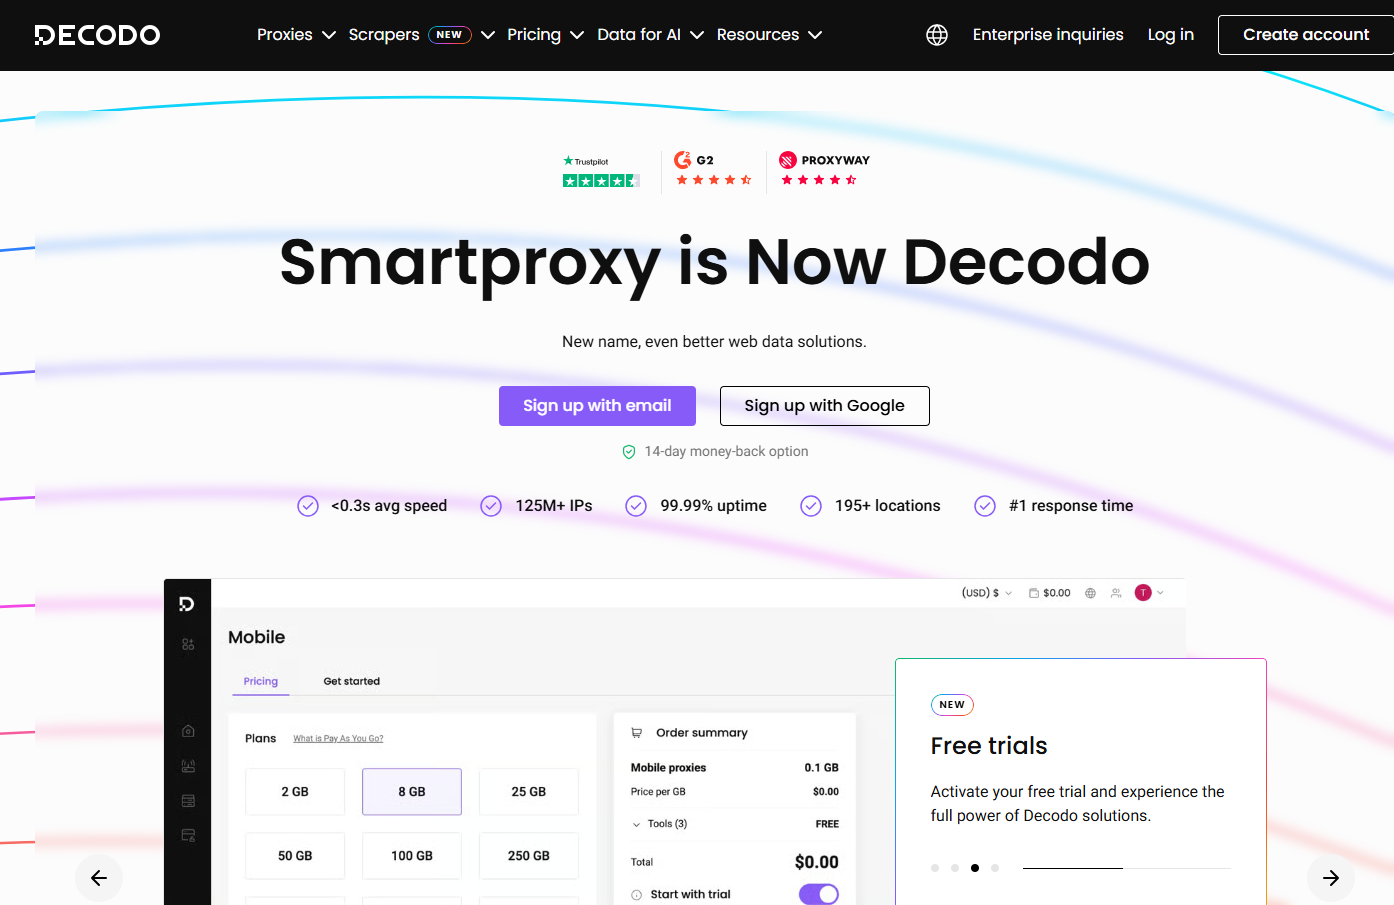Click the apps grid icon in dashboard sidebar
Viewport: 1394px width, 905px height.
click(x=188, y=645)
